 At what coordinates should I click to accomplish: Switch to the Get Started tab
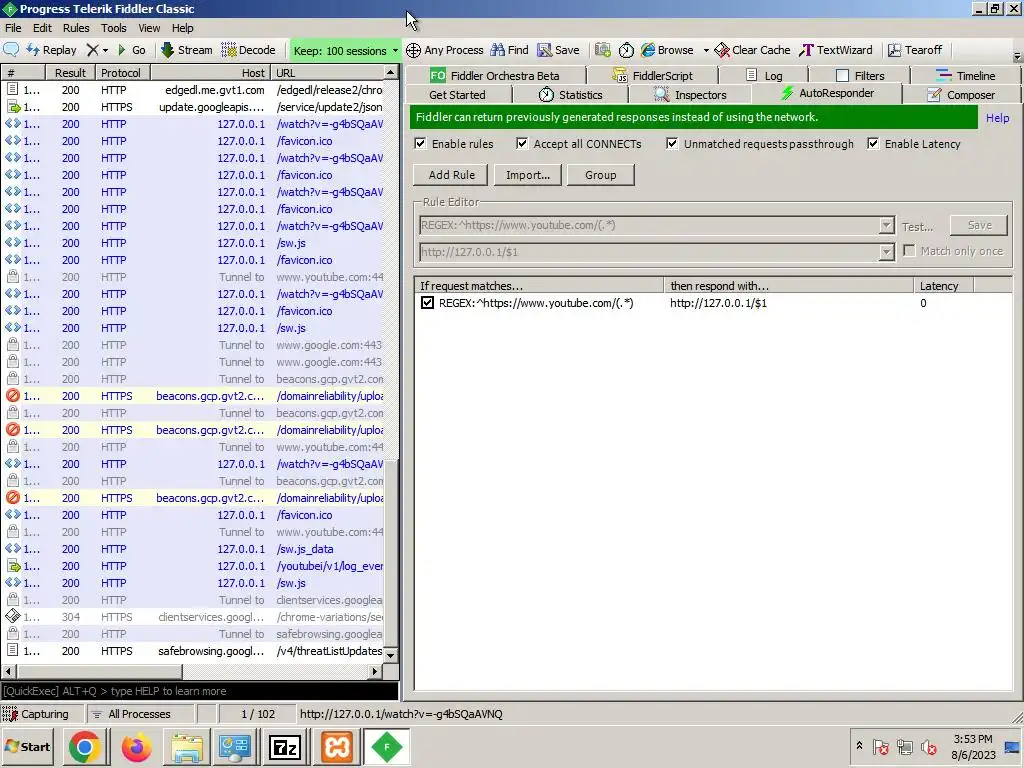[457, 95]
